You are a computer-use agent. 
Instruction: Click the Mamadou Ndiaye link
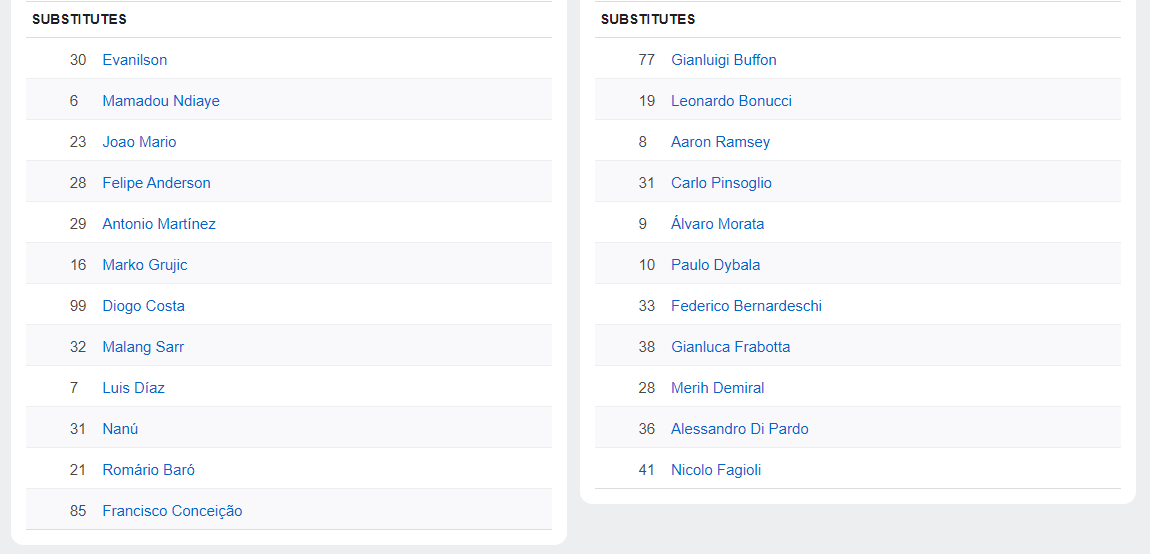click(160, 101)
